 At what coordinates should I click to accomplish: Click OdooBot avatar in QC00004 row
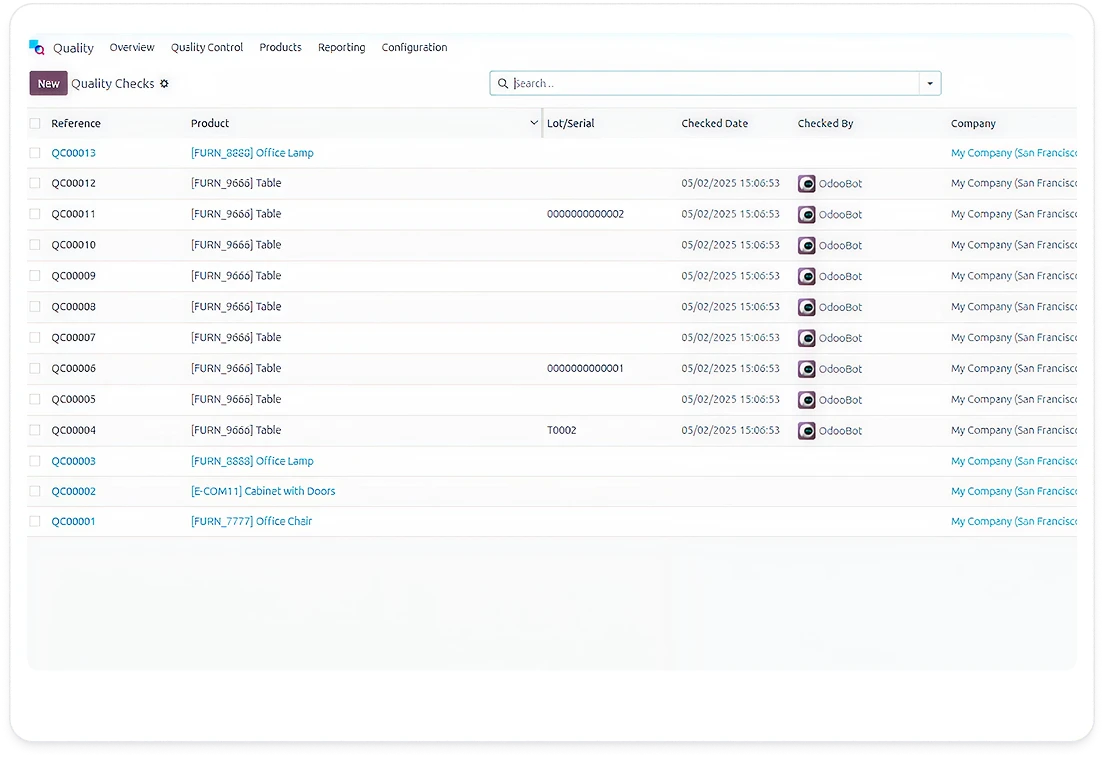click(806, 431)
